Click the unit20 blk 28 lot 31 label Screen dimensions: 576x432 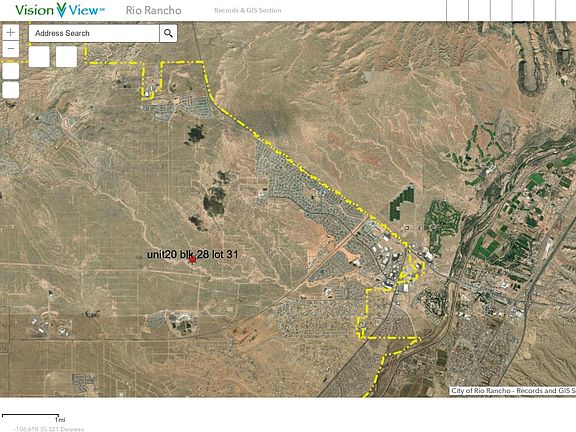[x=192, y=254]
